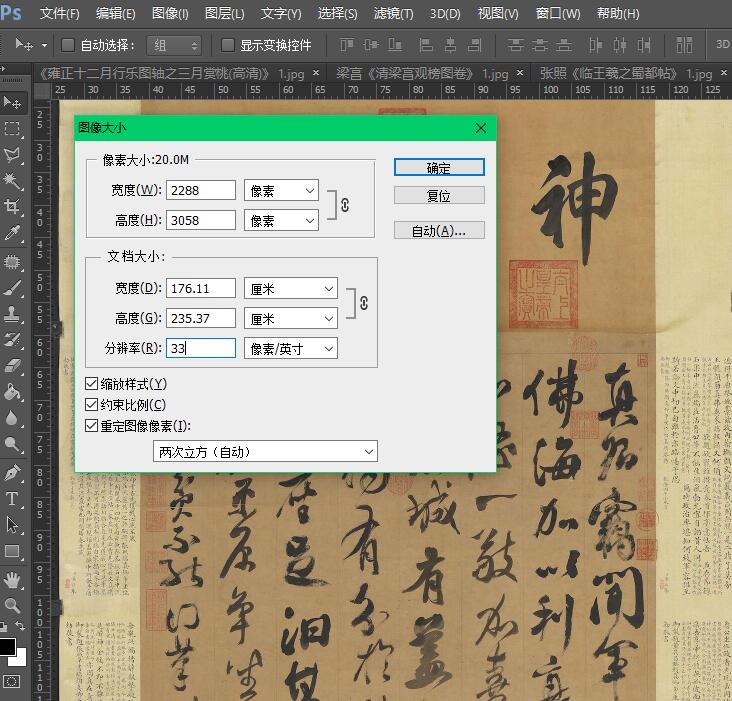Open the Move tool preset picker arrow

[44, 46]
